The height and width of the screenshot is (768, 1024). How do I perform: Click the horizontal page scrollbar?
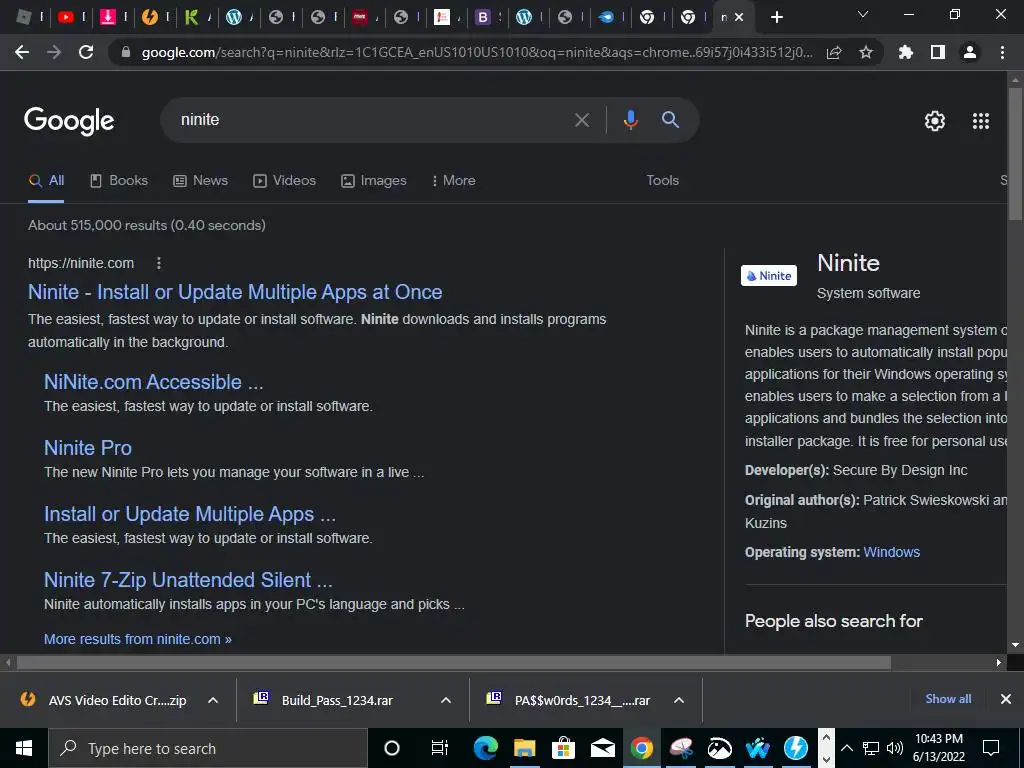[x=454, y=663]
